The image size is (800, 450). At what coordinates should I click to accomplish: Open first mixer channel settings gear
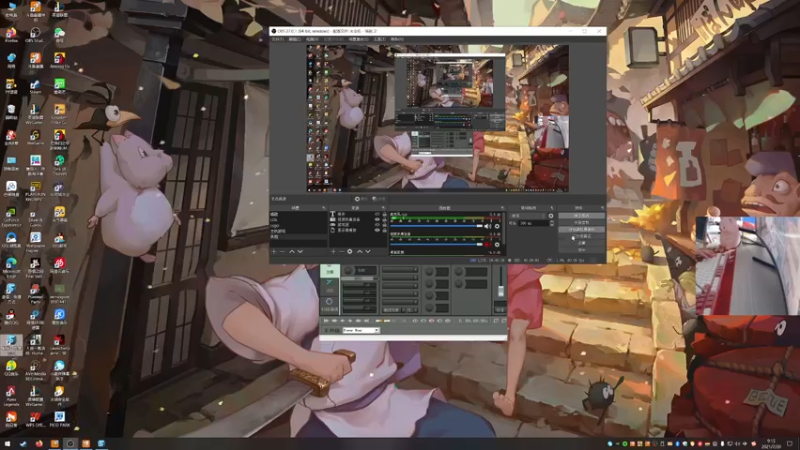coord(497,226)
